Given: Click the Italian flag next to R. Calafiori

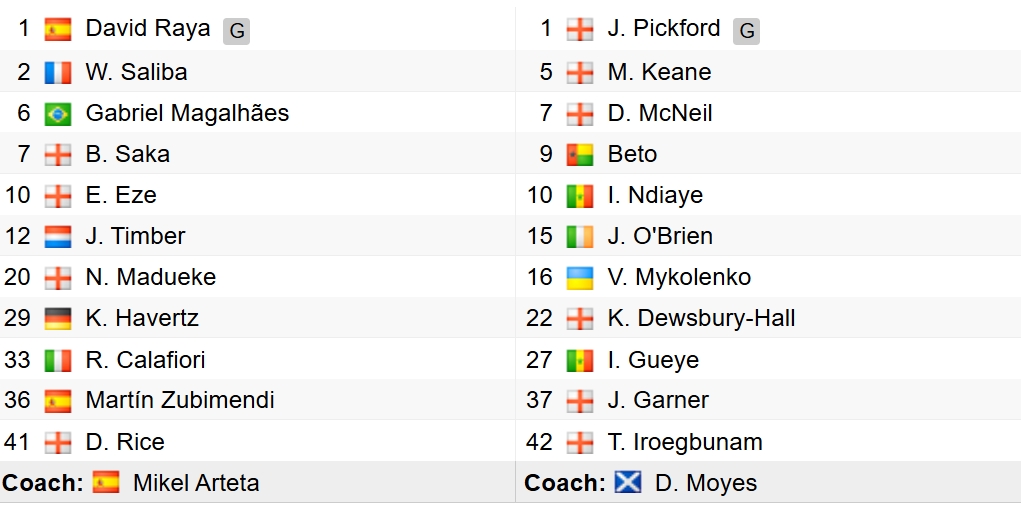Looking at the screenshot, I should click(58, 360).
